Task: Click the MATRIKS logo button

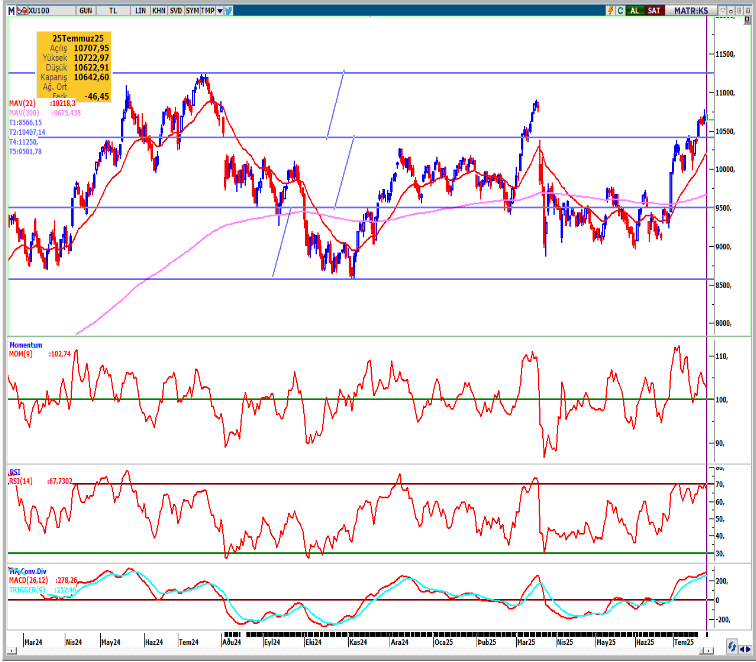Action: click(x=691, y=10)
